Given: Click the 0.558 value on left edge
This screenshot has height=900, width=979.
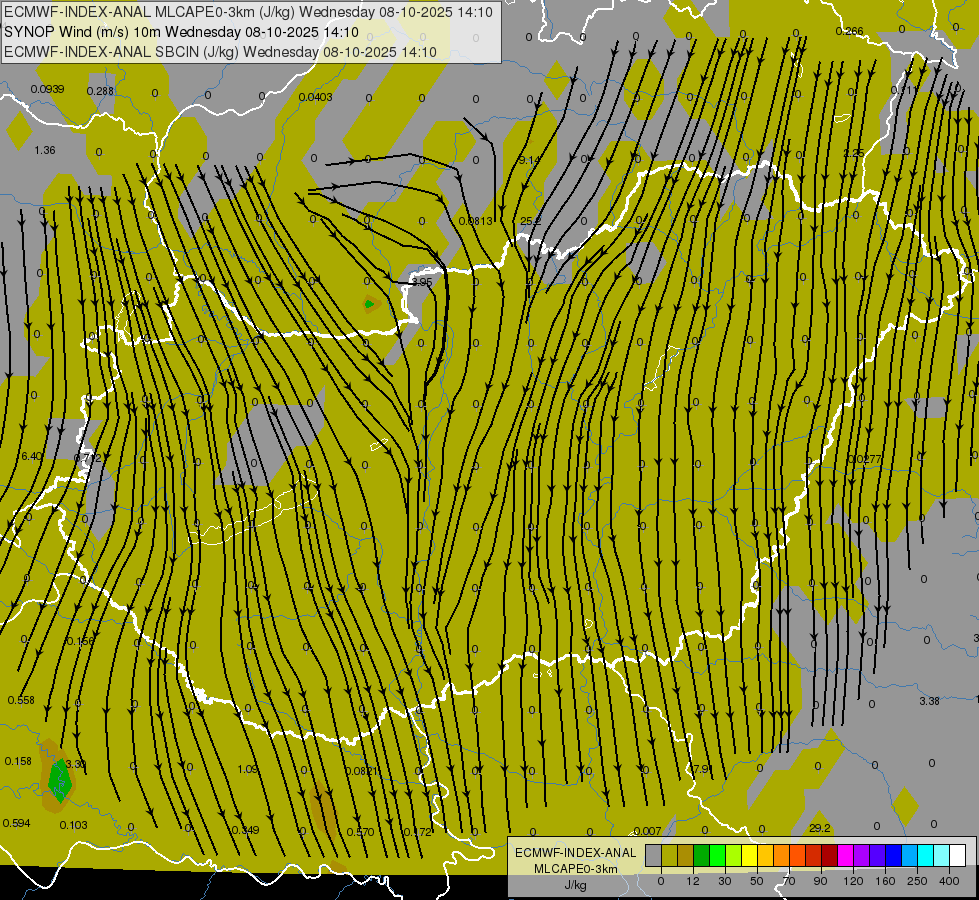Looking at the screenshot, I should coord(20,700).
